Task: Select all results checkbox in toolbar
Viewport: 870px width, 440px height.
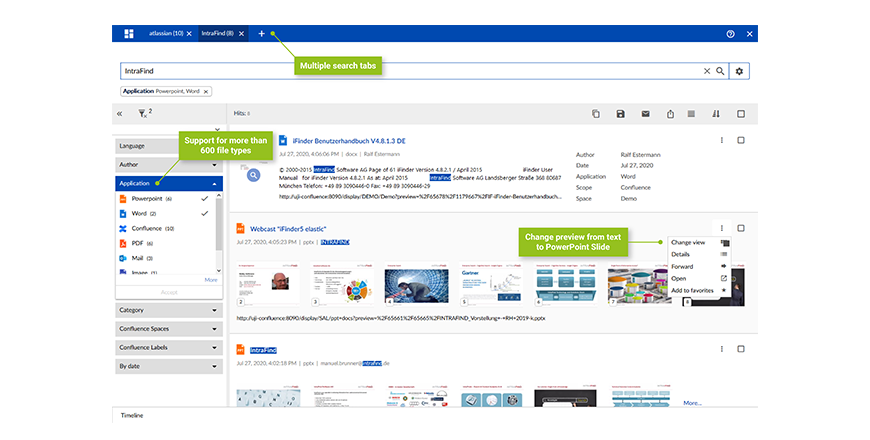Action: 741,114
